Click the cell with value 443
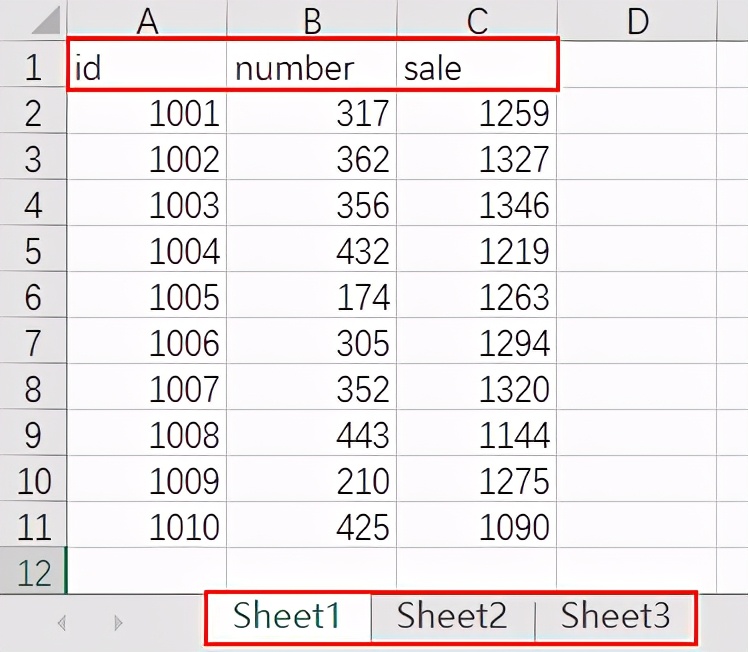748x652 pixels. pyautogui.click(x=311, y=435)
